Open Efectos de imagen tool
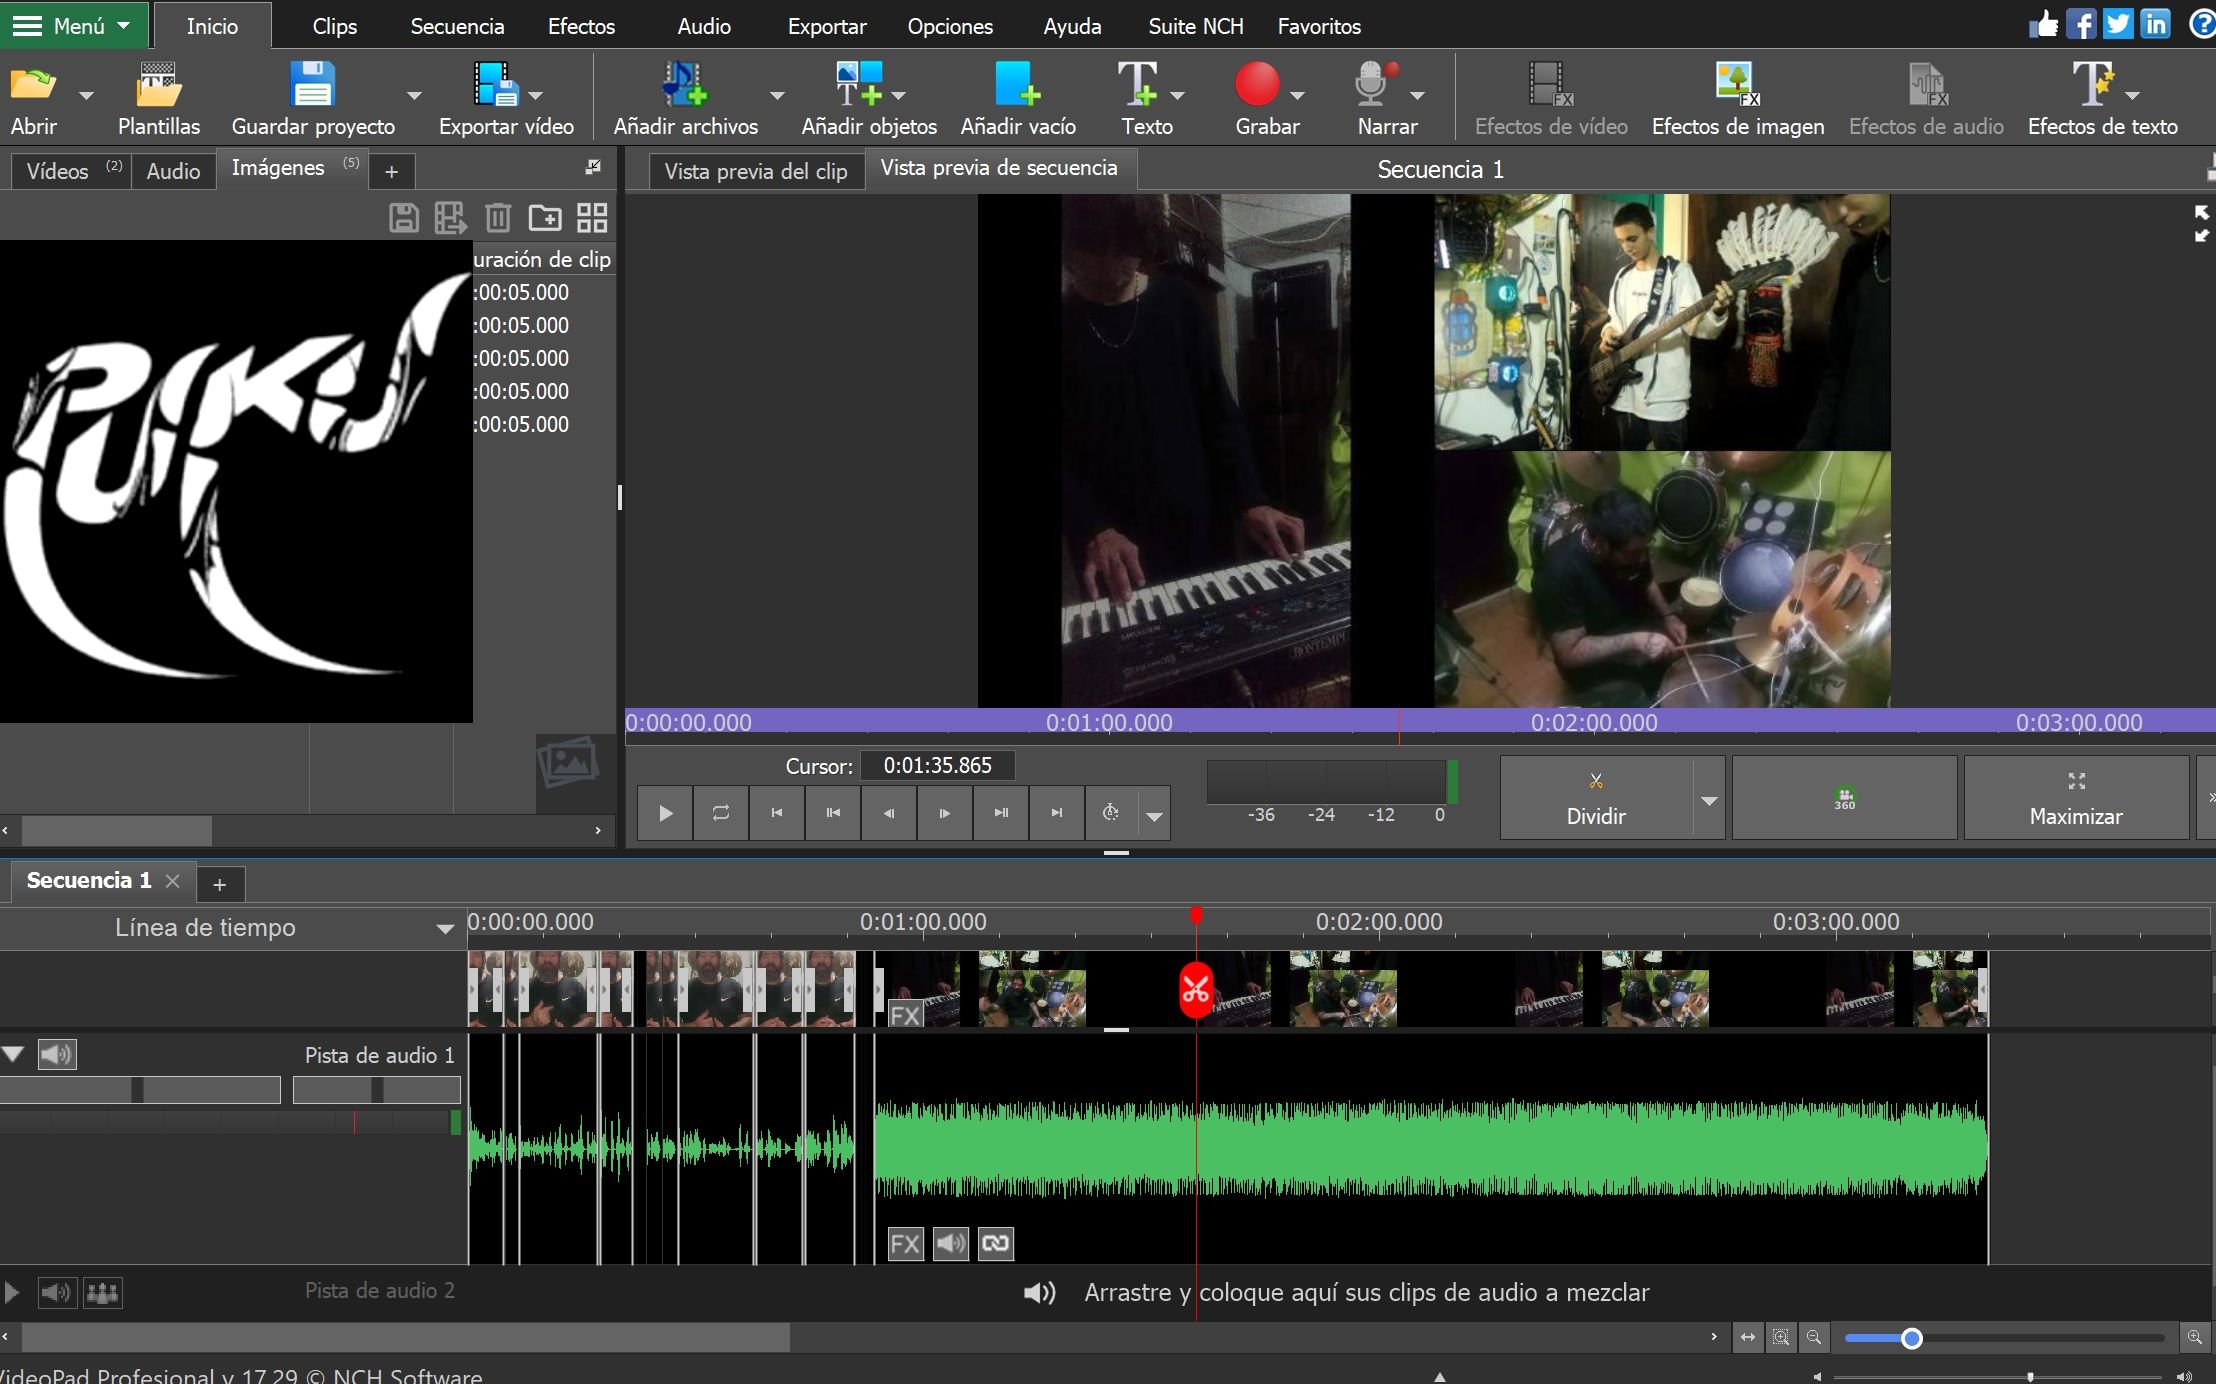The image size is (2216, 1384). [x=1737, y=86]
